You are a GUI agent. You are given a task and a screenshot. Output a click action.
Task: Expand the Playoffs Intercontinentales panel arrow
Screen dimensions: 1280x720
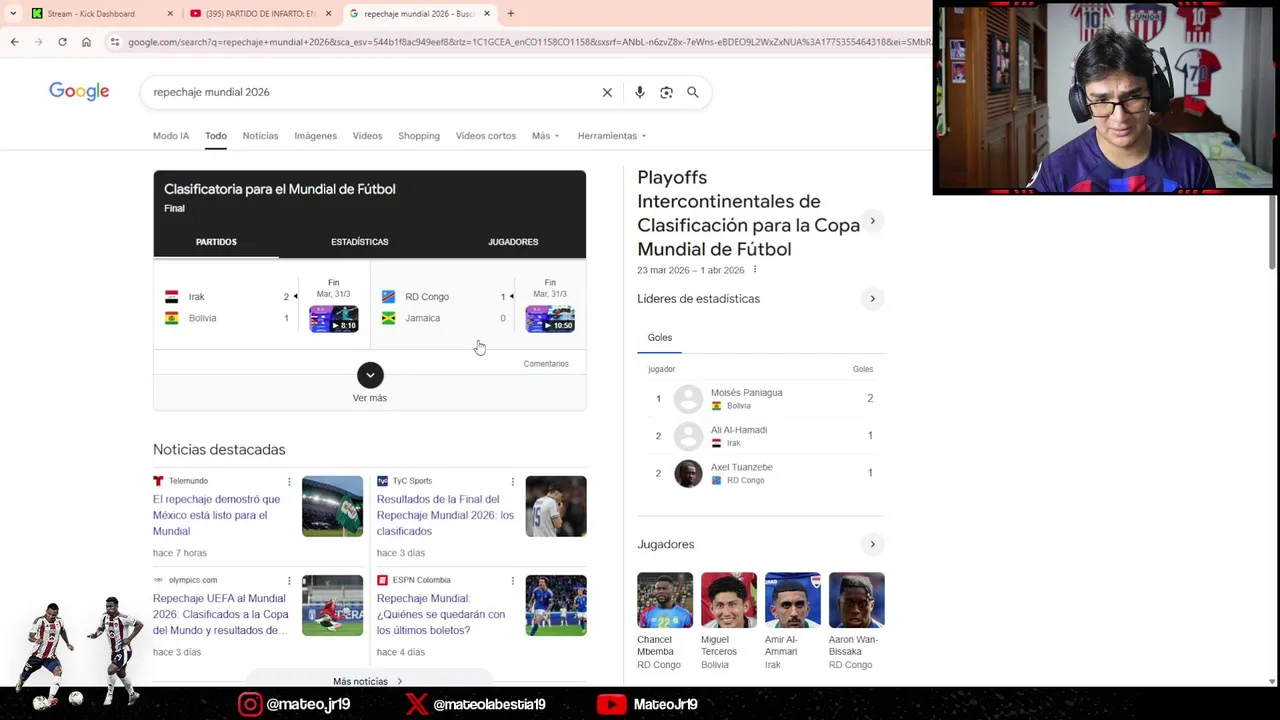(872, 221)
